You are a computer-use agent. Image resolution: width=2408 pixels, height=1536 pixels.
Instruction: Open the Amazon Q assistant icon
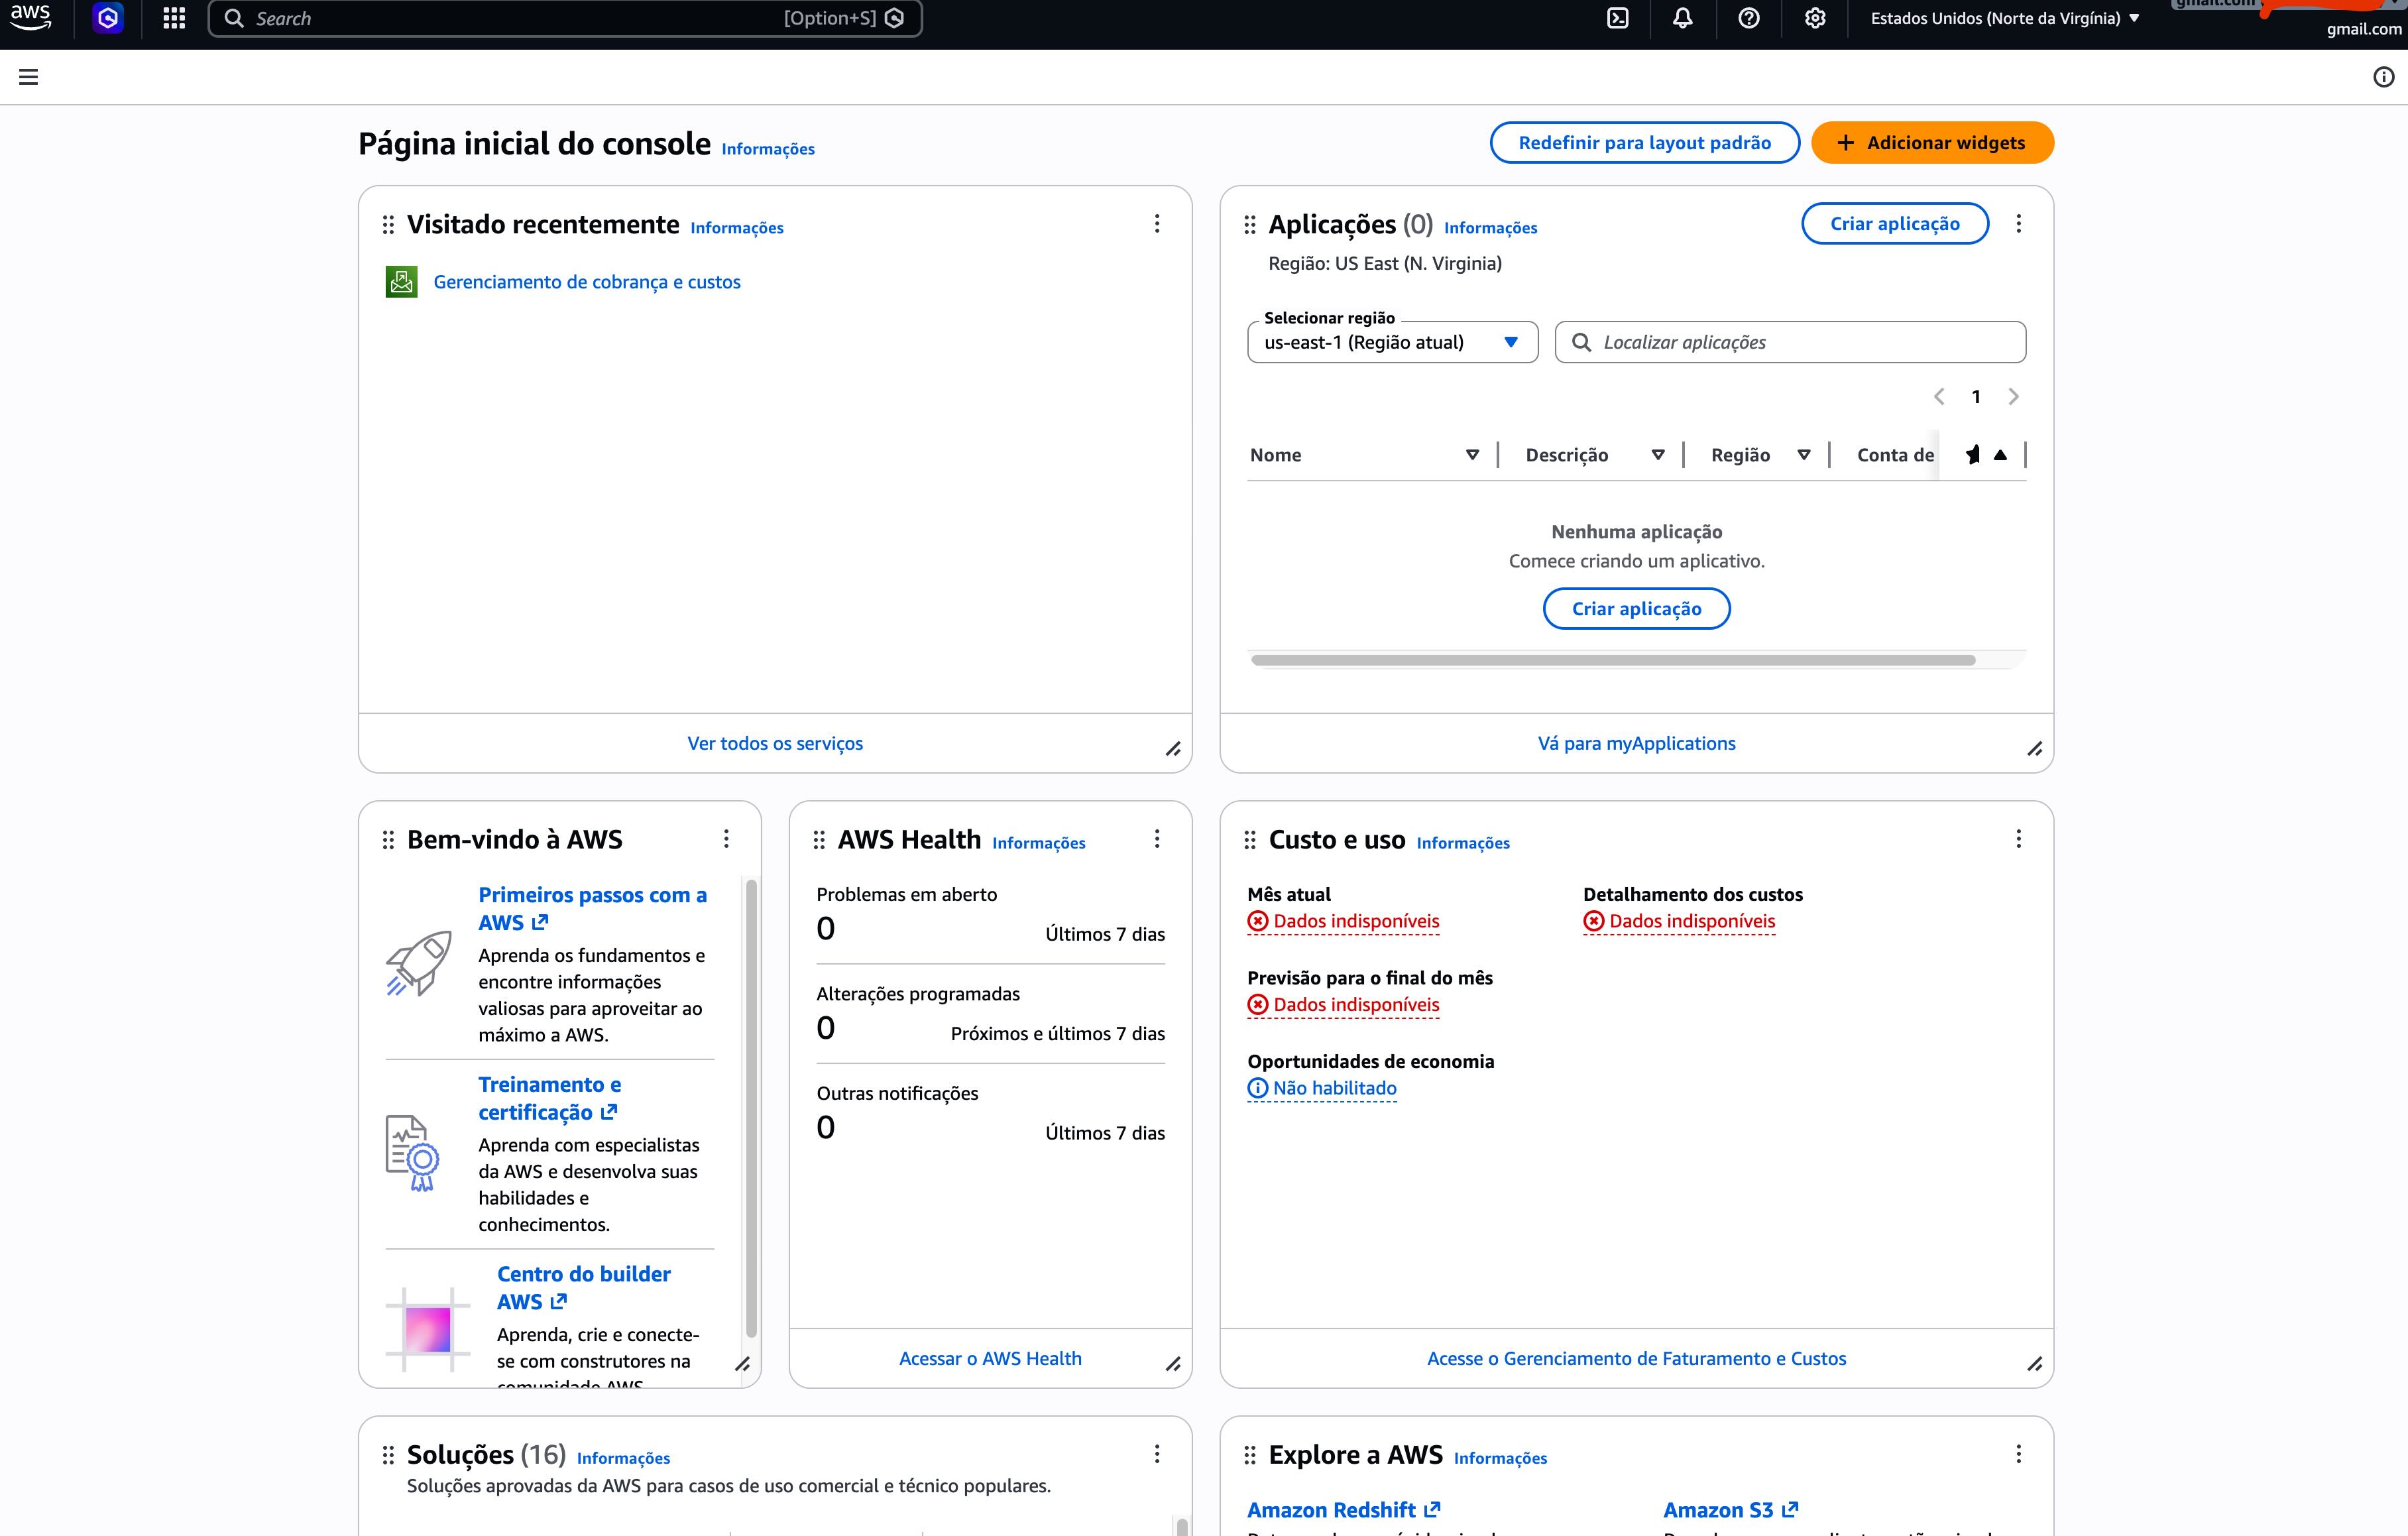click(108, 17)
